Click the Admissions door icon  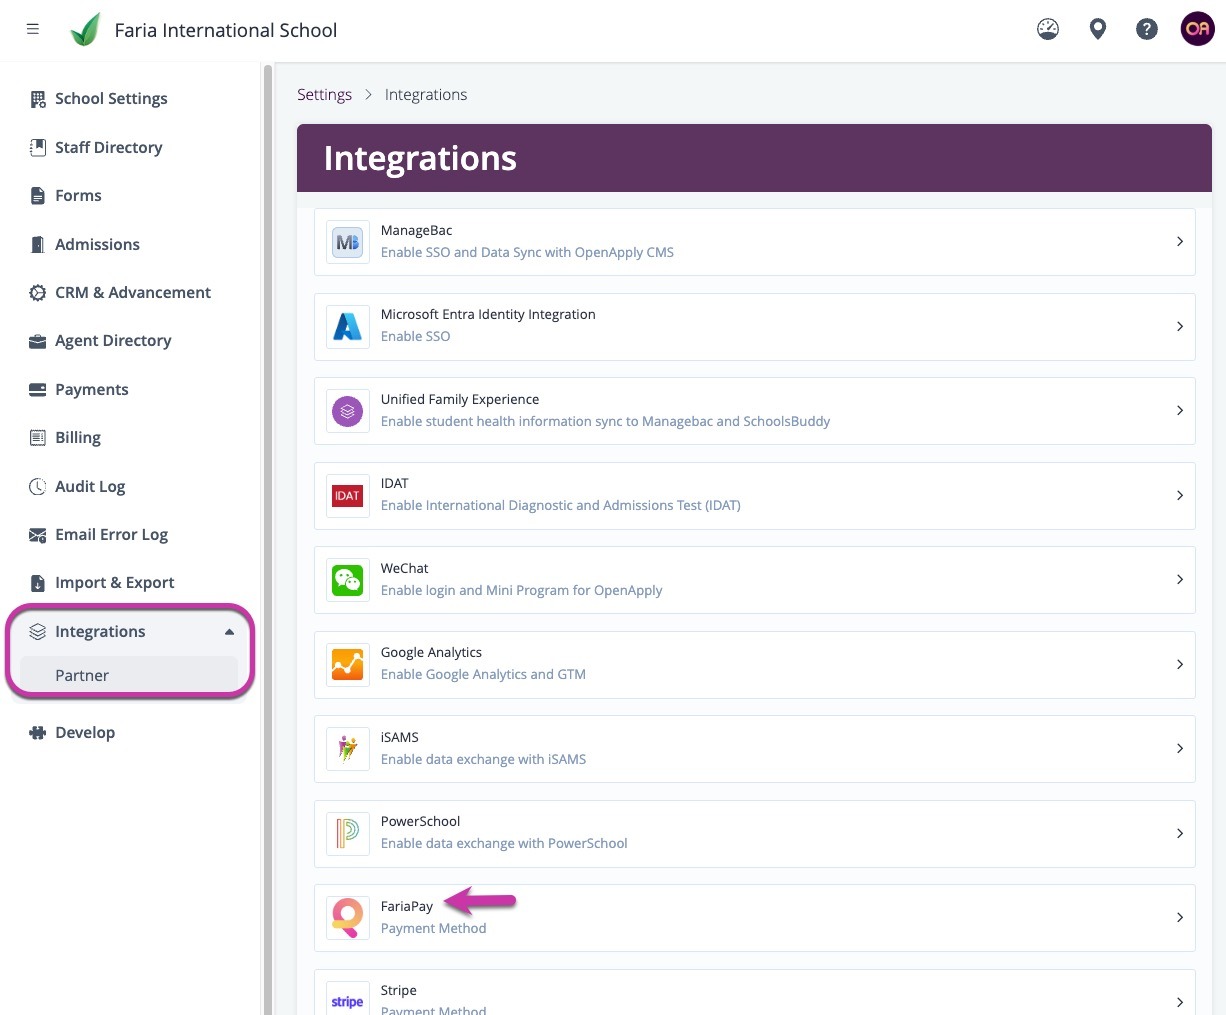tap(38, 244)
